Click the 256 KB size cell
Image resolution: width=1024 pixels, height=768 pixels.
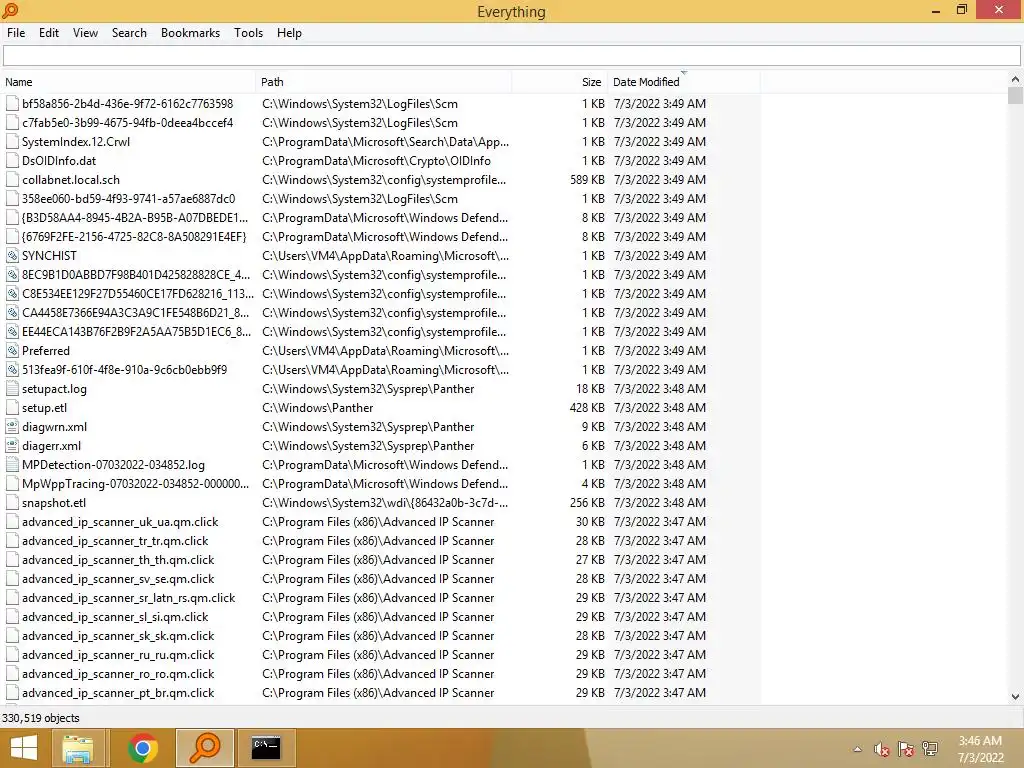(587, 503)
